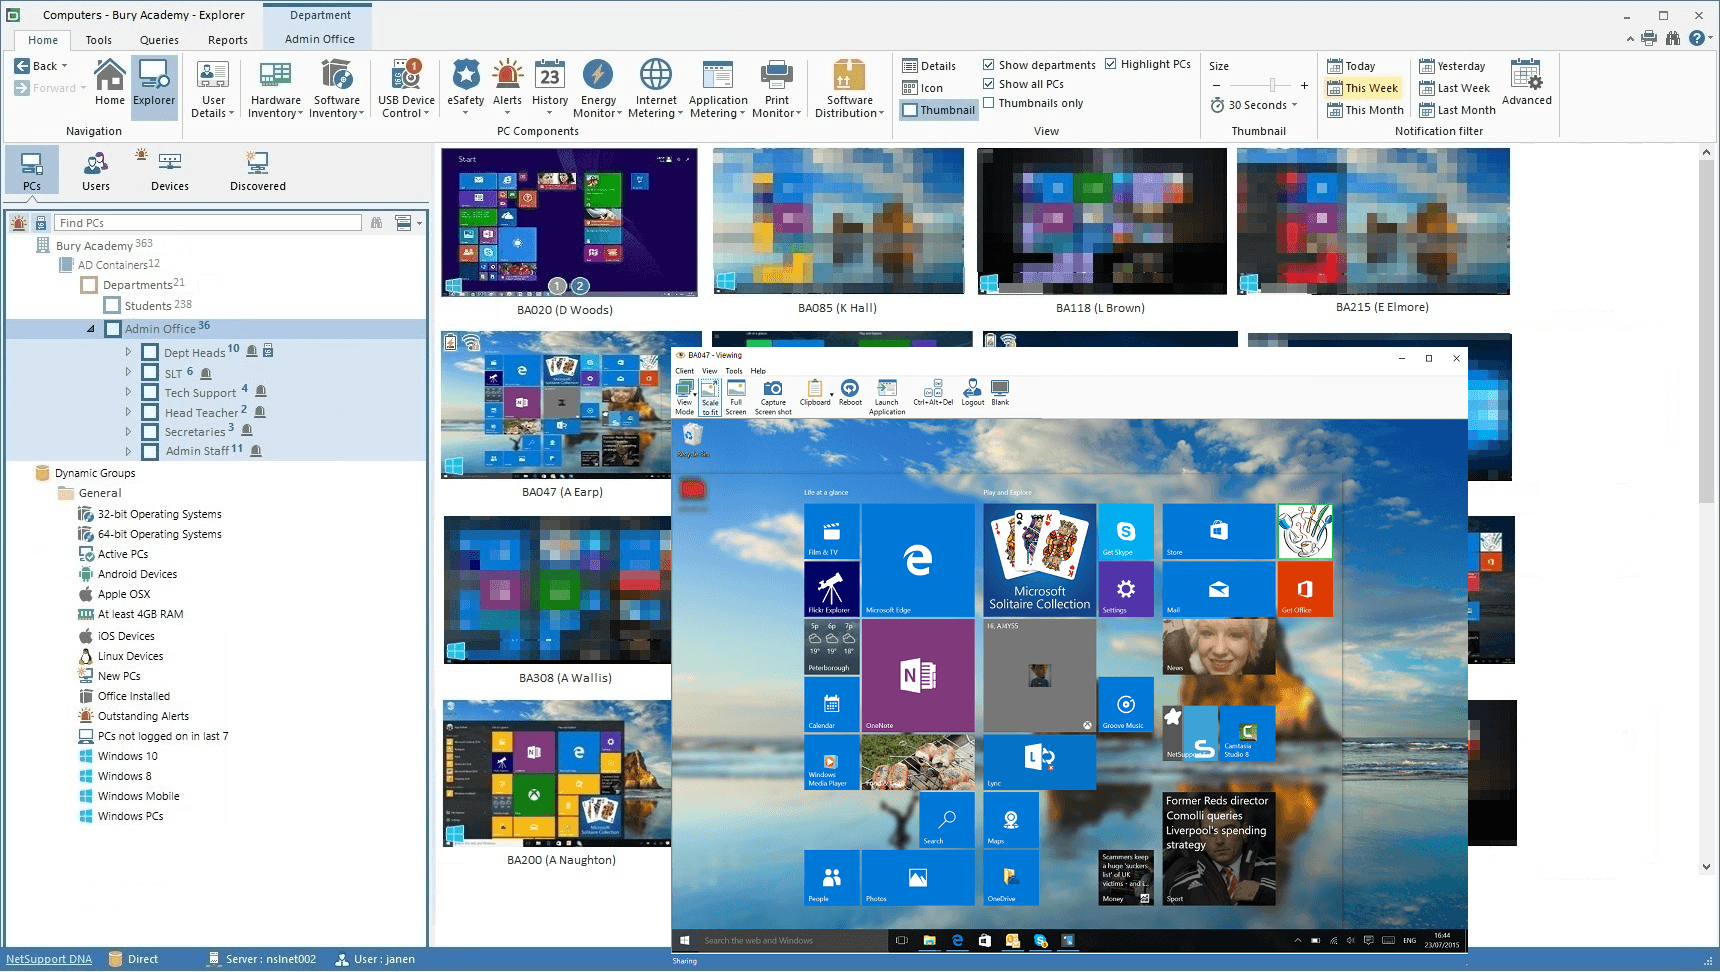Screen dimensions: 1720x972
Task: Toggle the Highlight PCs checkbox
Action: point(1111,64)
